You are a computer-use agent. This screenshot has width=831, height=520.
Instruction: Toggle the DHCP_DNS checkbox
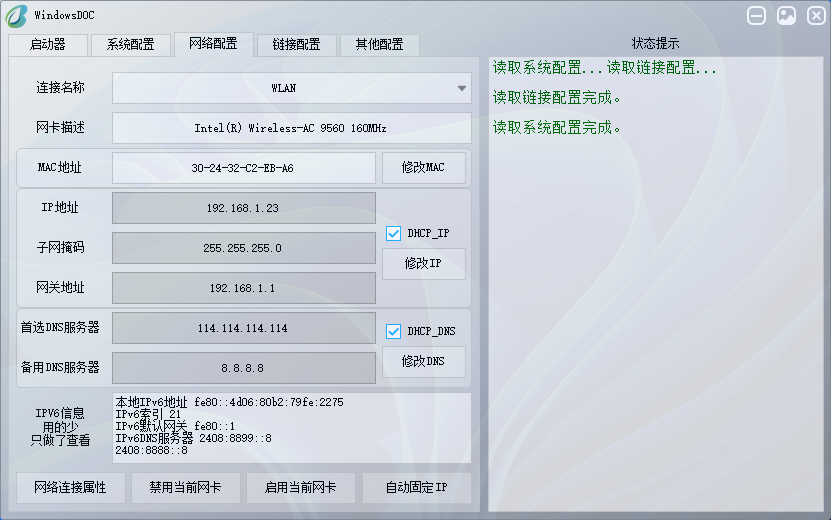[x=393, y=331]
